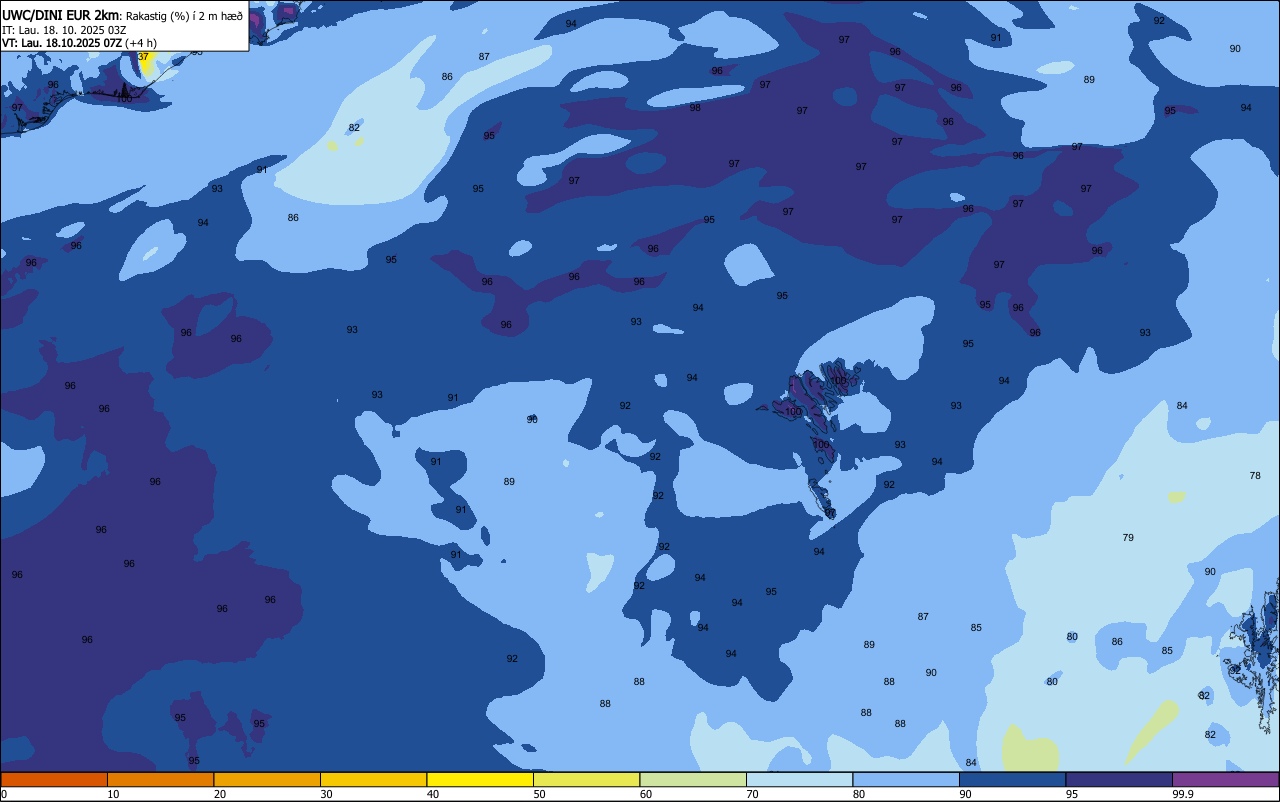Screen dimensions: 1280x802
Task: Click the "79" humidity value on the map
Action: pos(1128,538)
